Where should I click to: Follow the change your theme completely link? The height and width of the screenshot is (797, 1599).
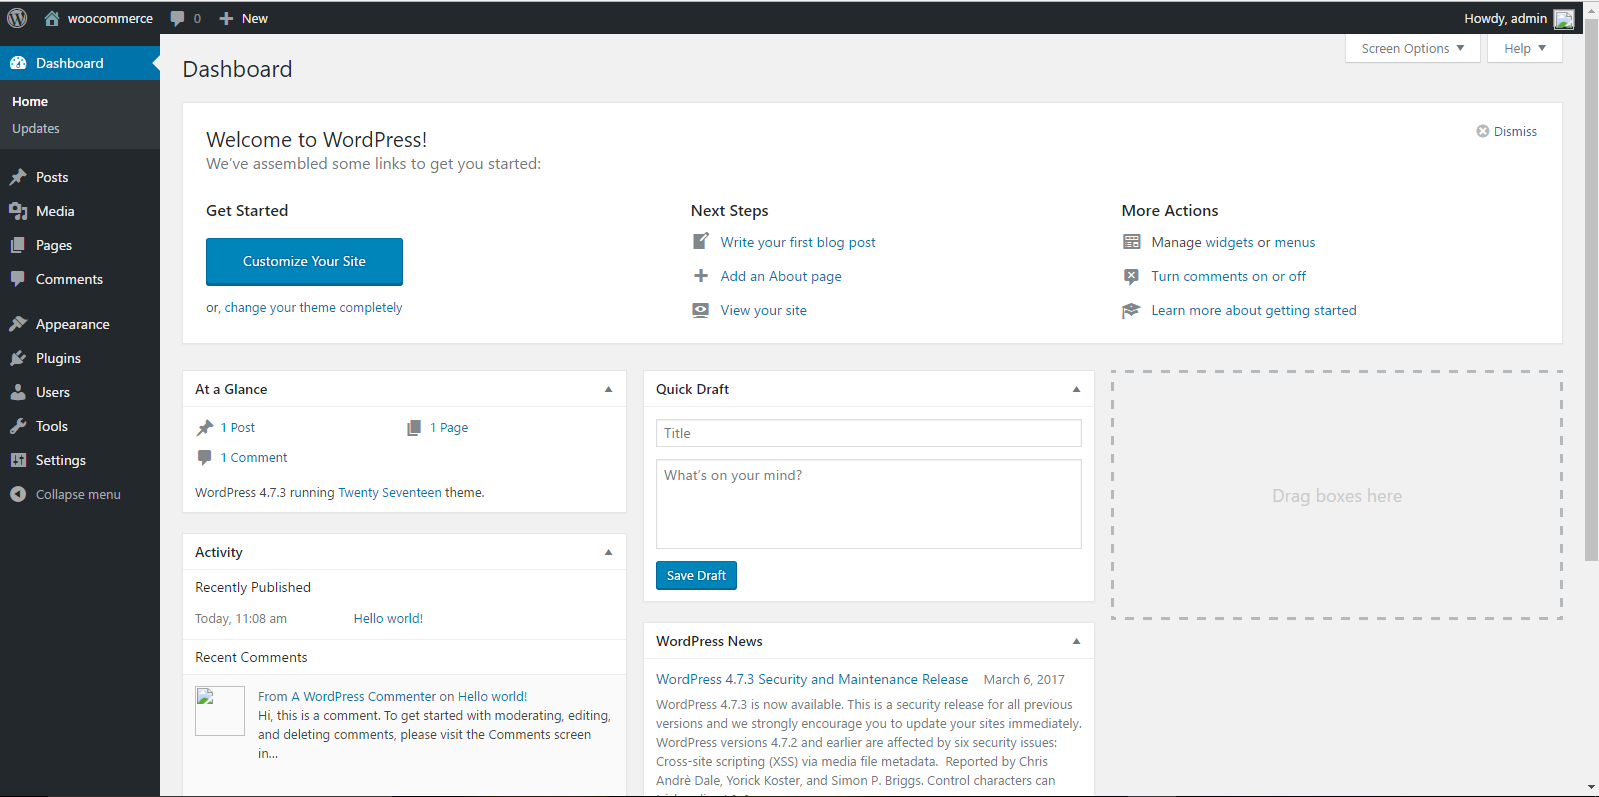(313, 307)
